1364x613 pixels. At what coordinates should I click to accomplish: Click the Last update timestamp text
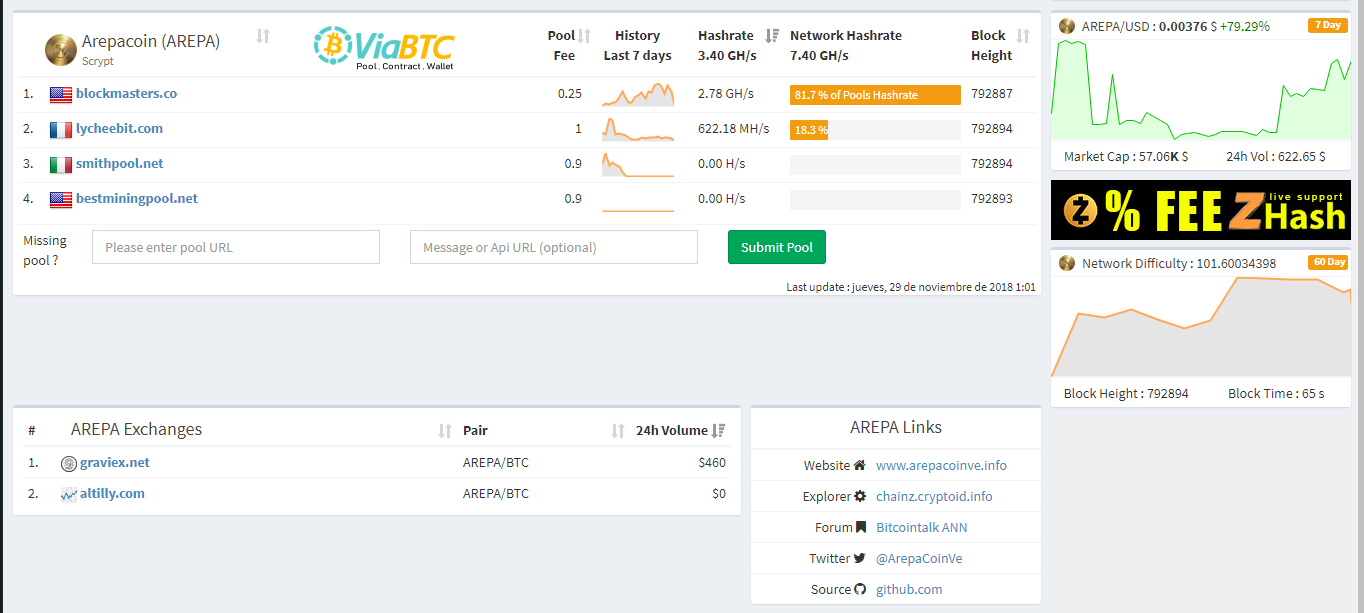coord(911,287)
